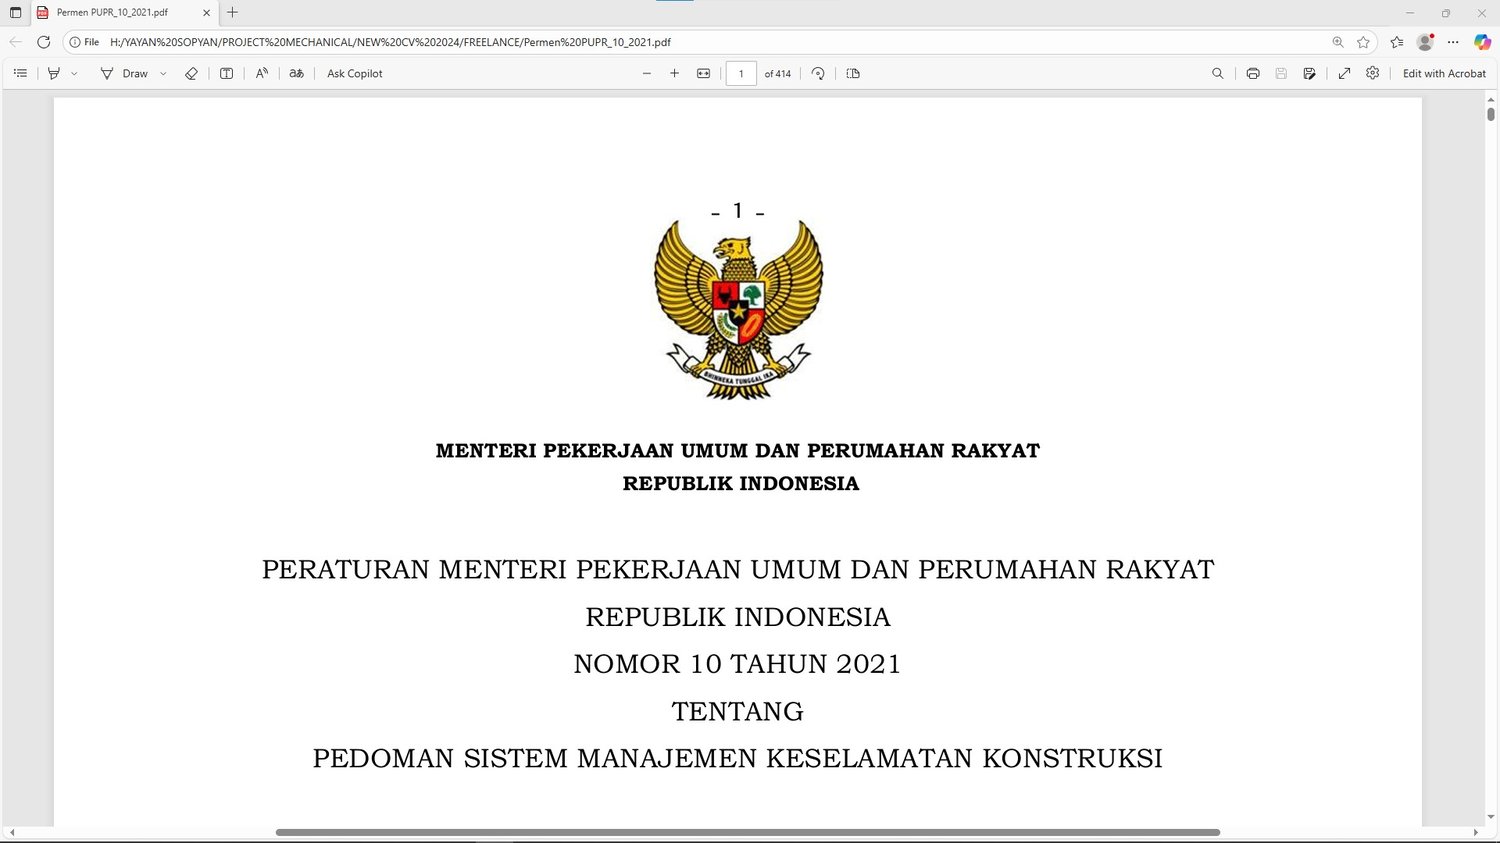Viewport: 1500px width, 843px height.
Task: Print the PDF document
Action: point(1253,73)
